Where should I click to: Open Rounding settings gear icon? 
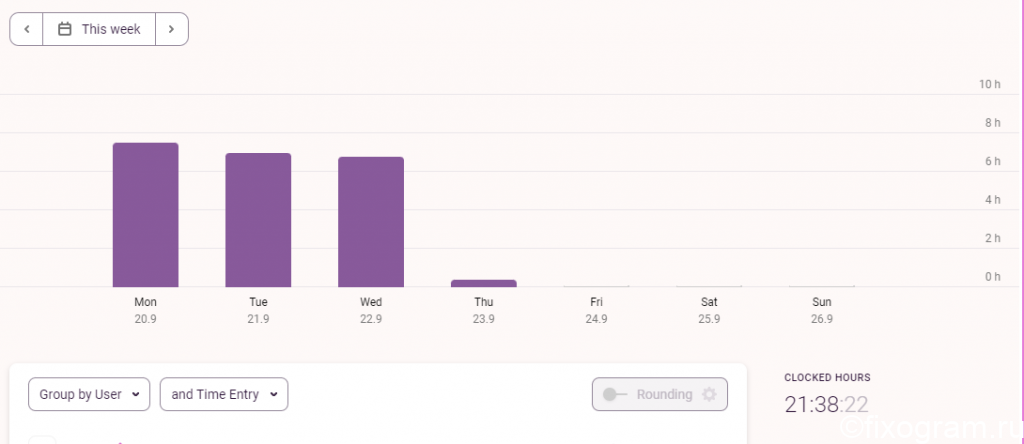[709, 394]
